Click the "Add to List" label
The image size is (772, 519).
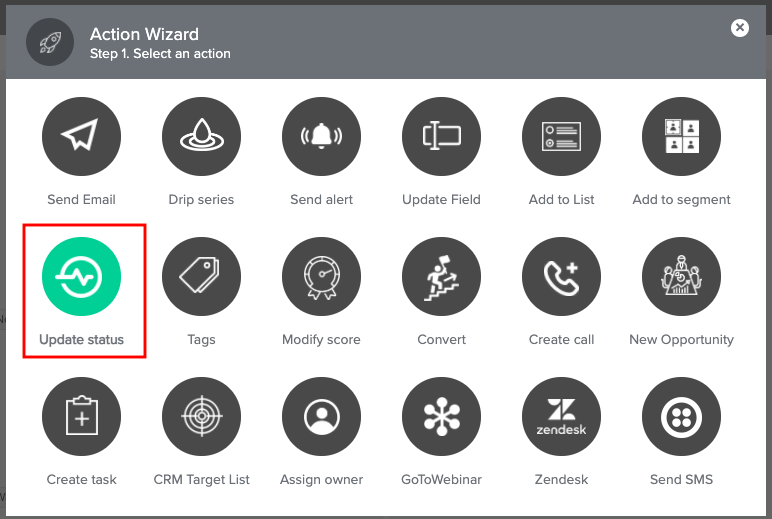[562, 199]
